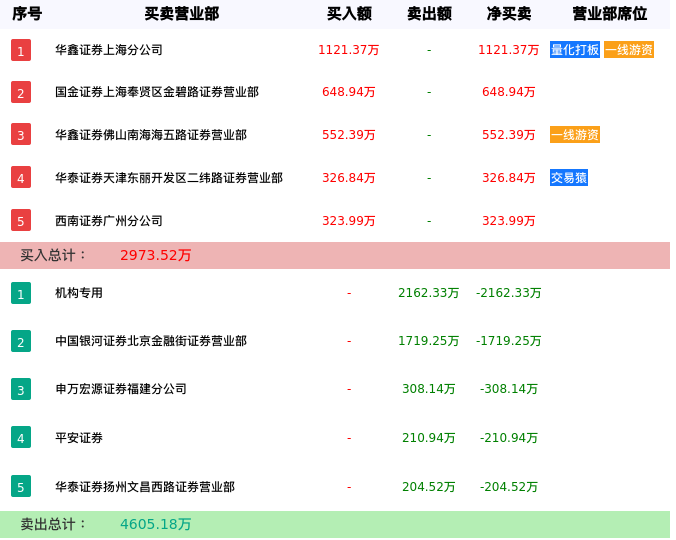676x540 pixels.
Task: Click buy amount 552.39万 under 买入额
Action: 349,135
